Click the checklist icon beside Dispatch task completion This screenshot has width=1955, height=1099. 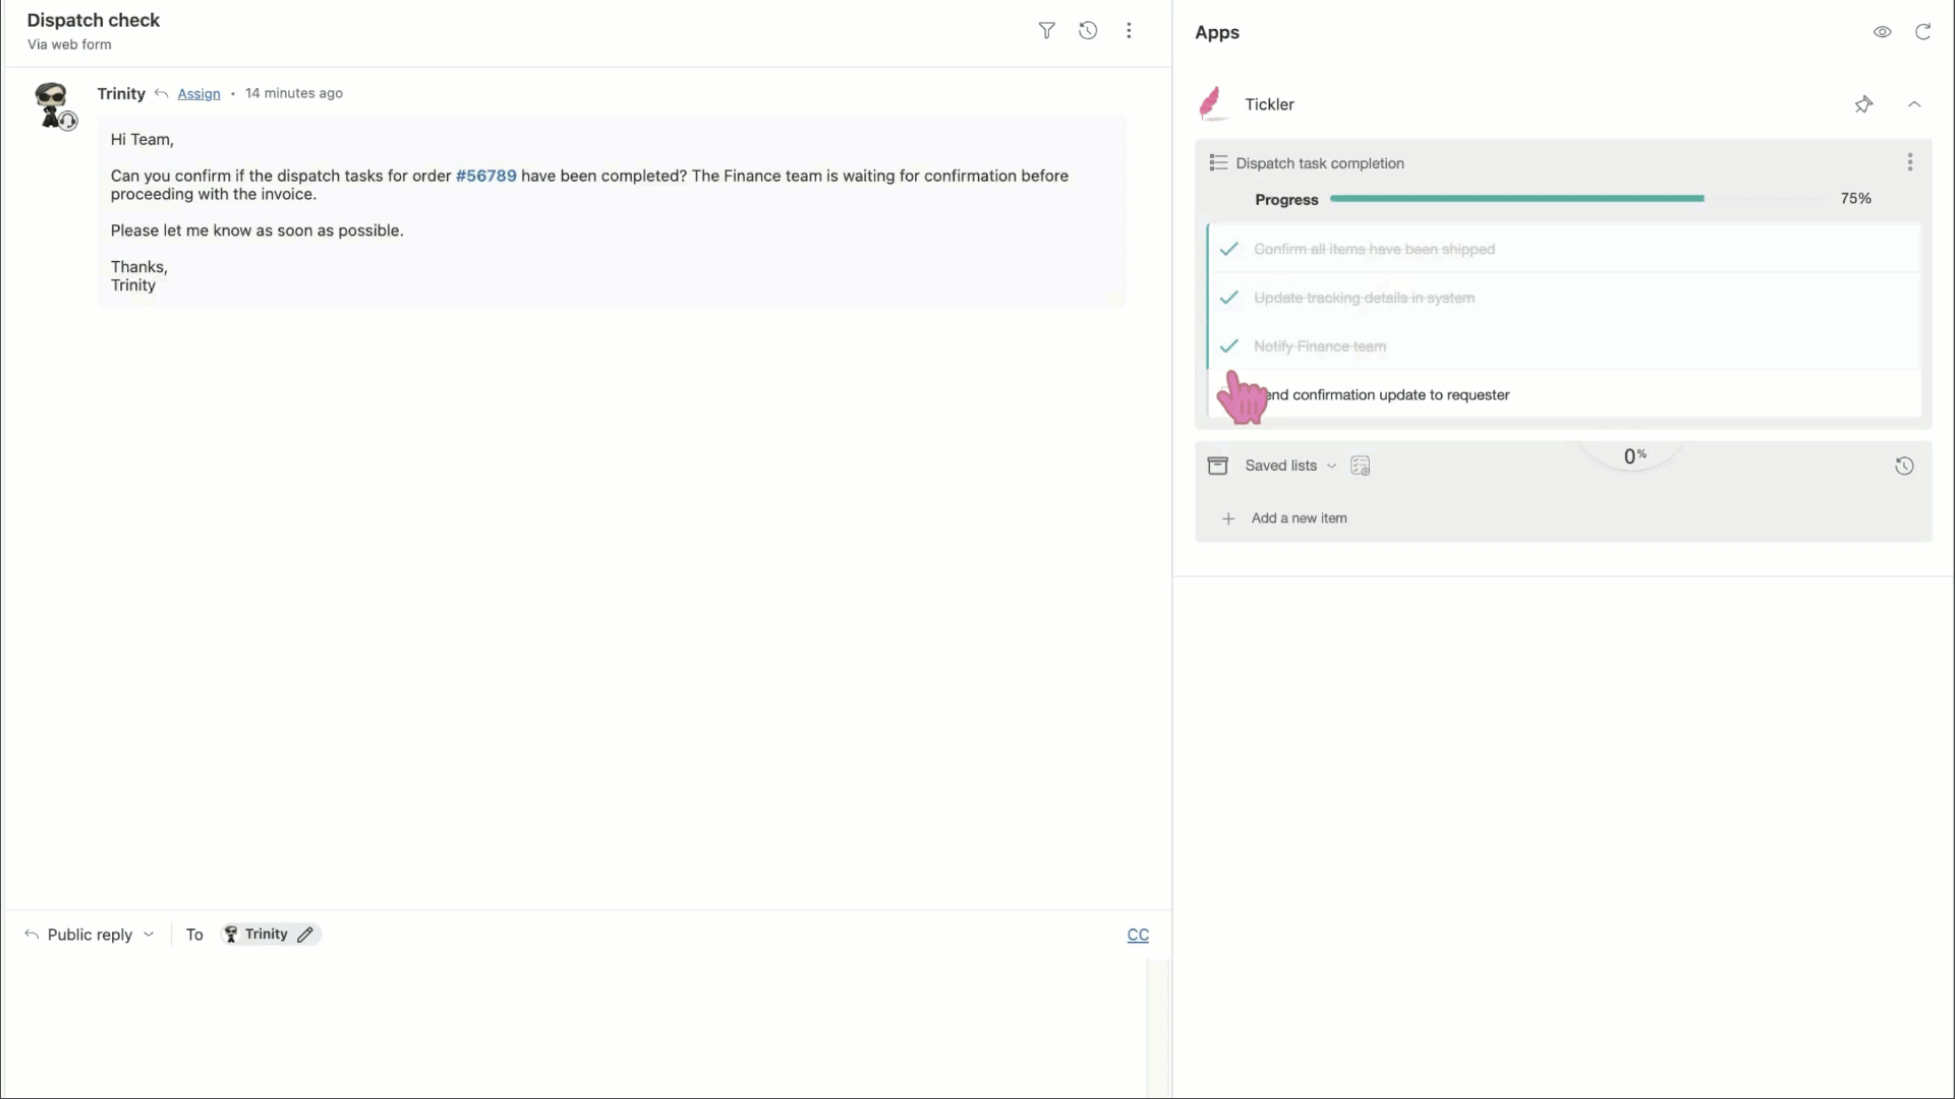(x=1218, y=163)
